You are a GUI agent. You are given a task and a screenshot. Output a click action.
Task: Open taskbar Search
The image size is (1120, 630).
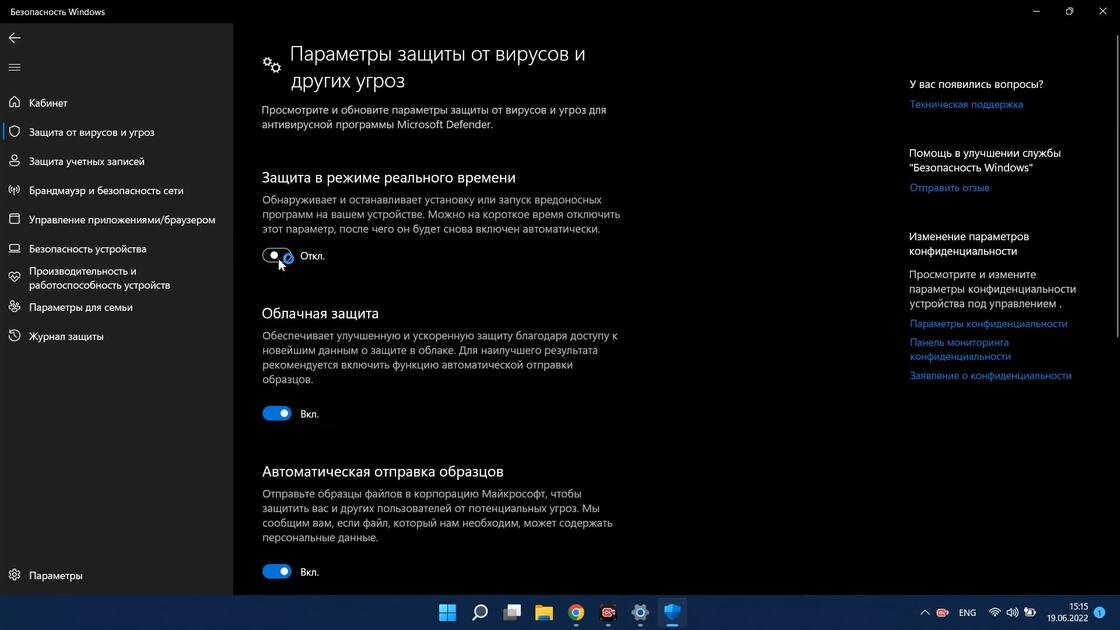pos(480,612)
